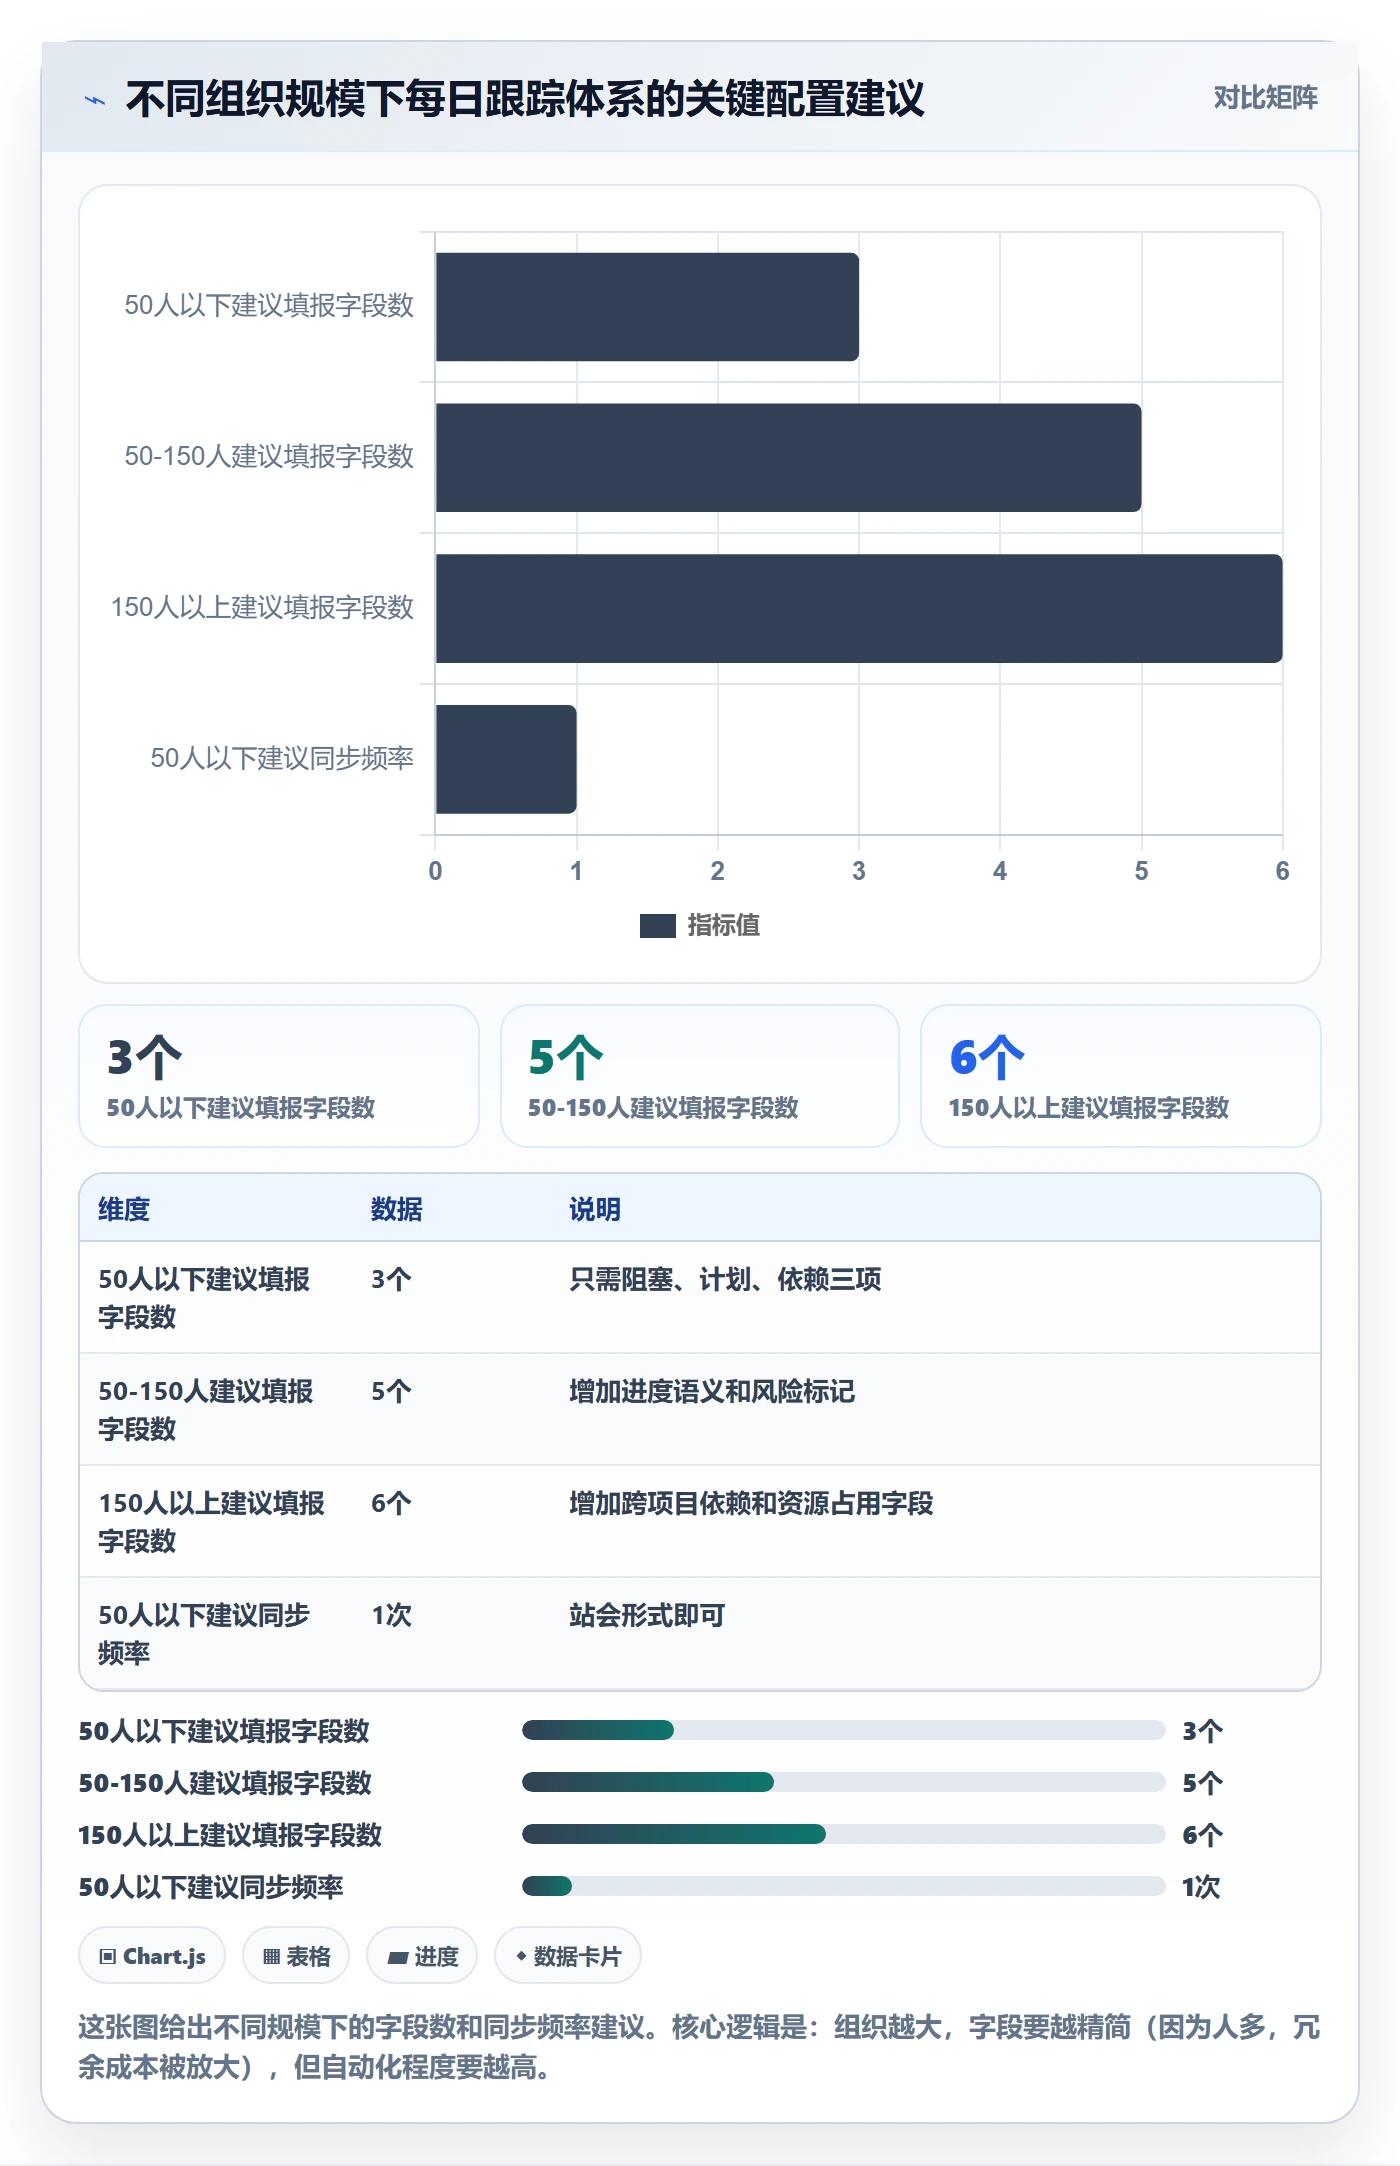1400x2166 pixels.
Task: Click the 对比矩阵 label in header
Action: pos(1265,98)
